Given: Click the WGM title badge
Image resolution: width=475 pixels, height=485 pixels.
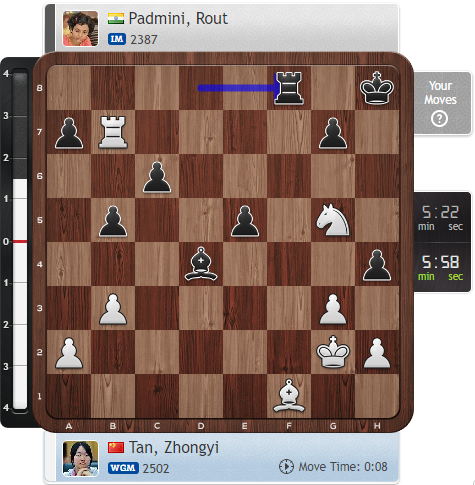Looking at the screenshot, I should pos(123,468).
